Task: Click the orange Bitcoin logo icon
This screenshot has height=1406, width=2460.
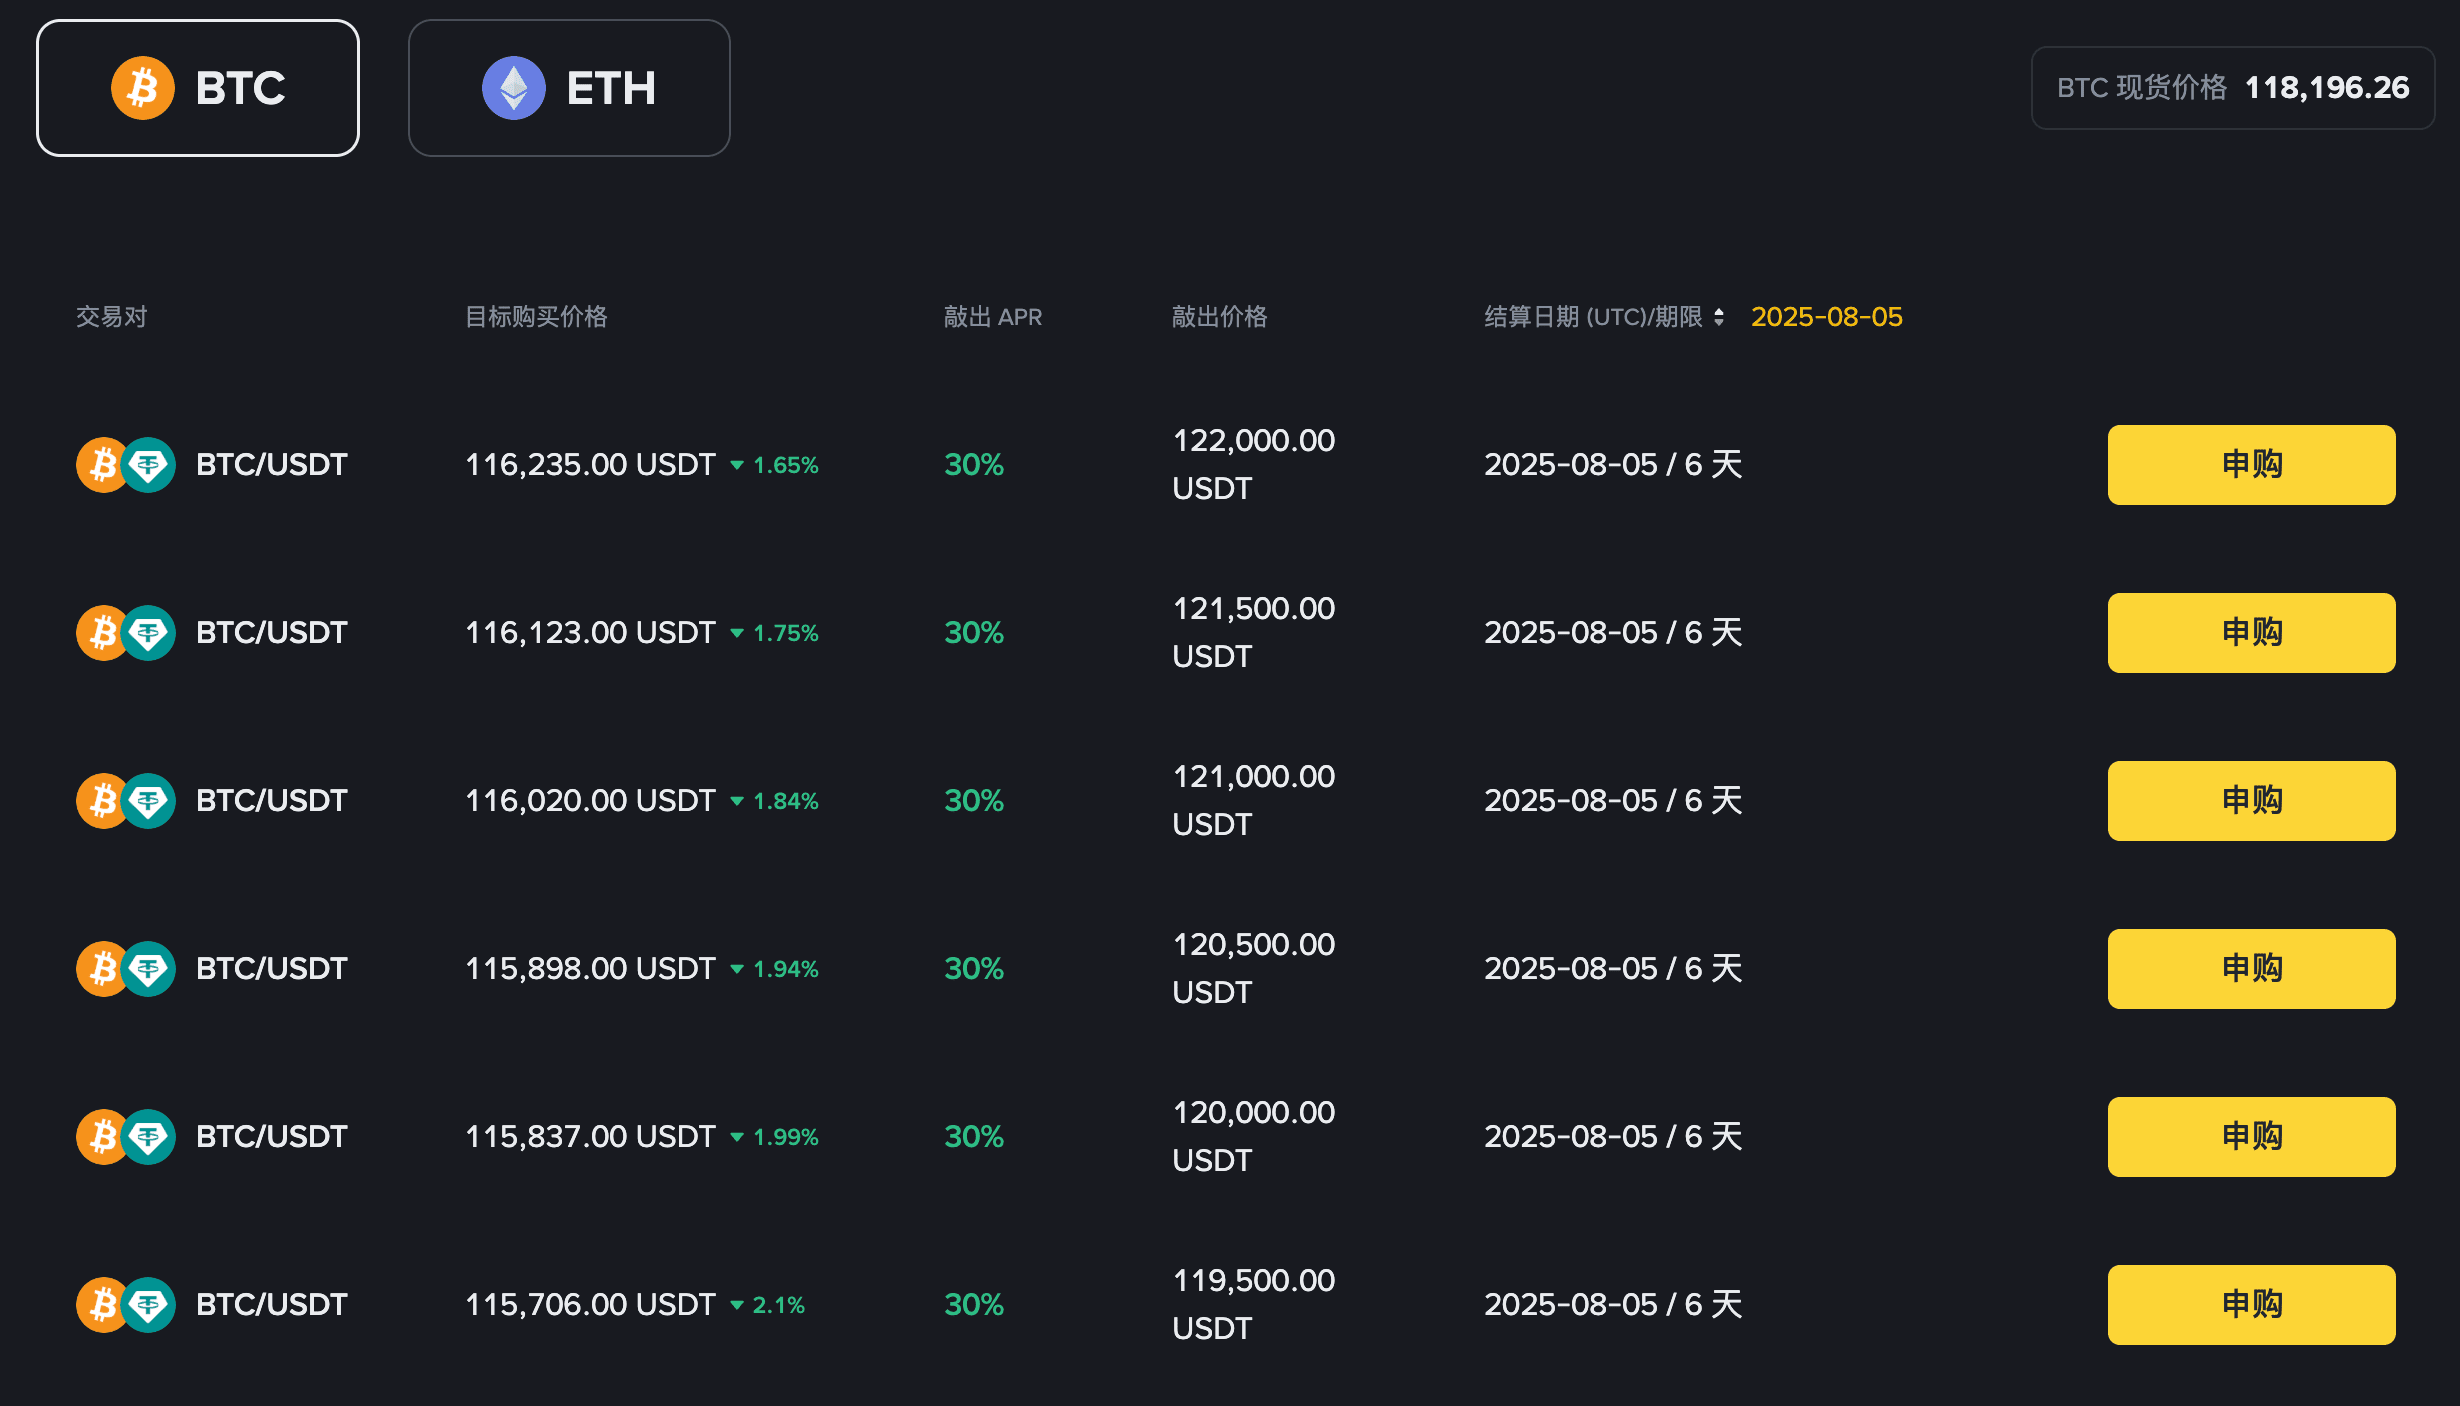Action: click(x=143, y=88)
